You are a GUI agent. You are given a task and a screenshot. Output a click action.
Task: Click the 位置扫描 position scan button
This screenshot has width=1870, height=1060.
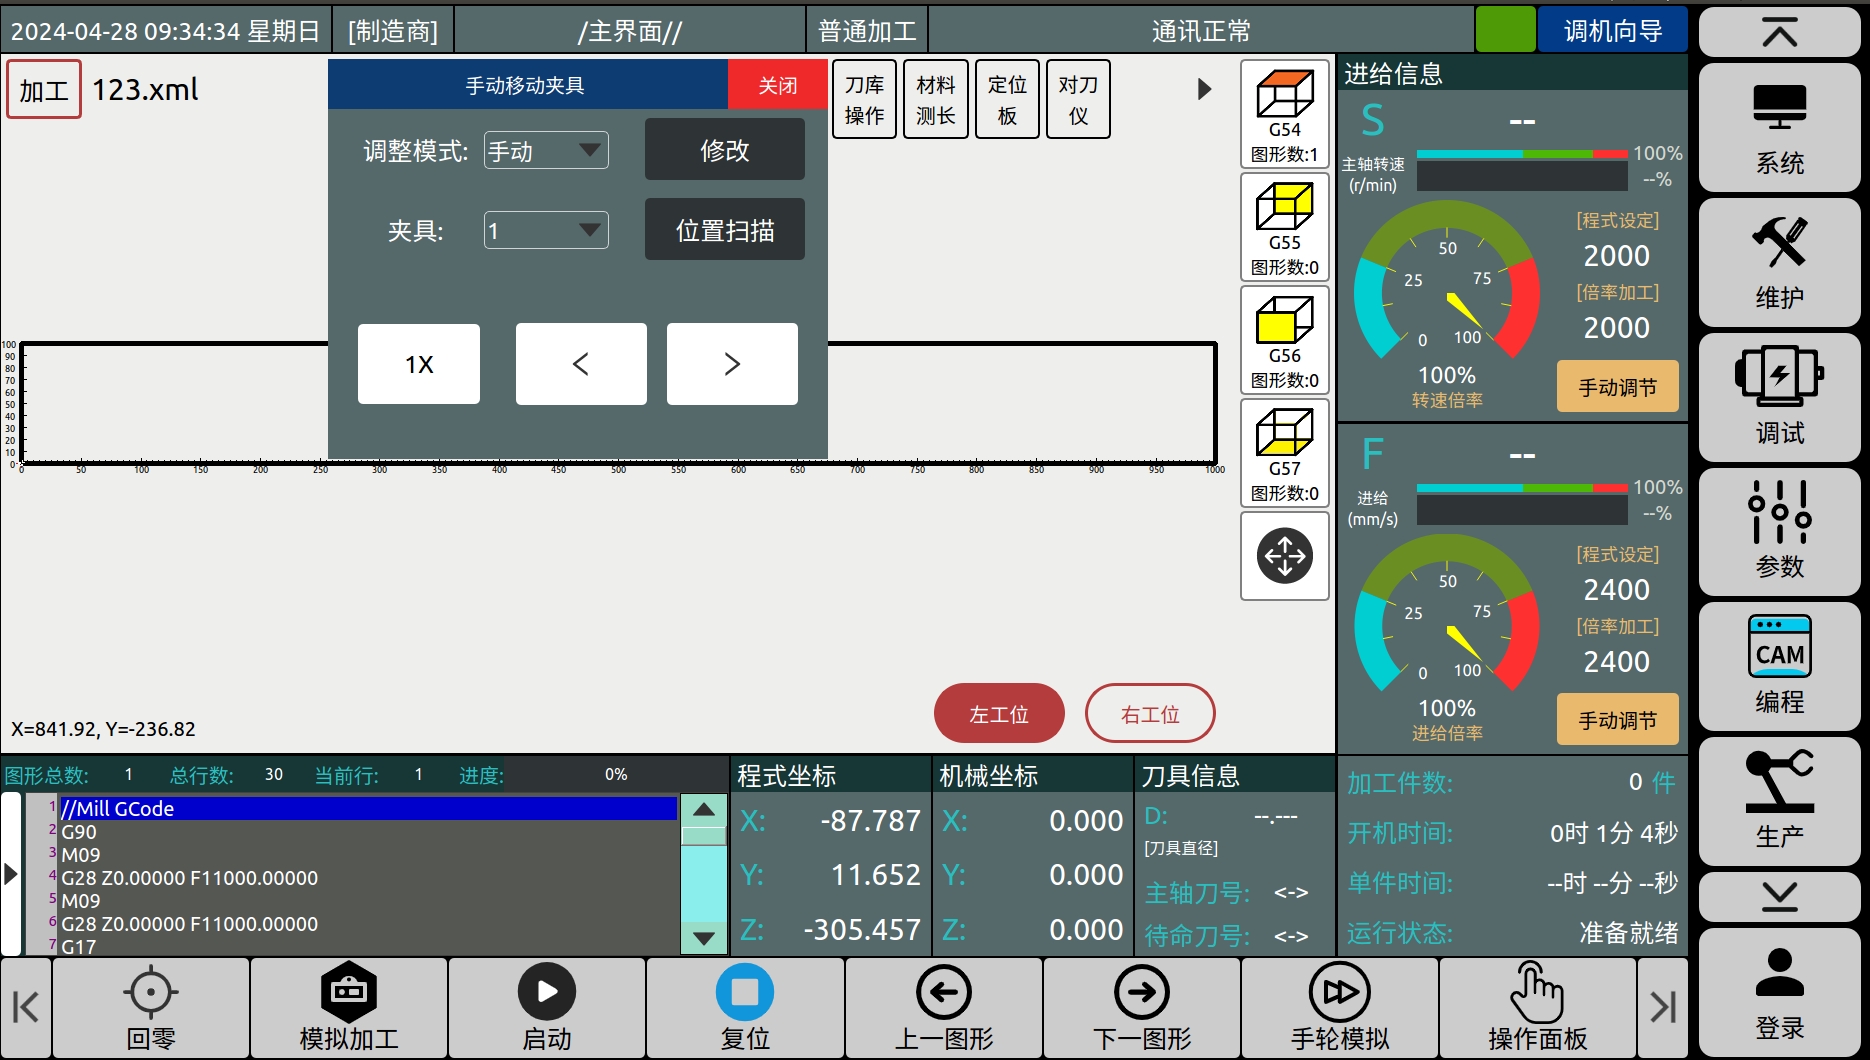pos(724,230)
